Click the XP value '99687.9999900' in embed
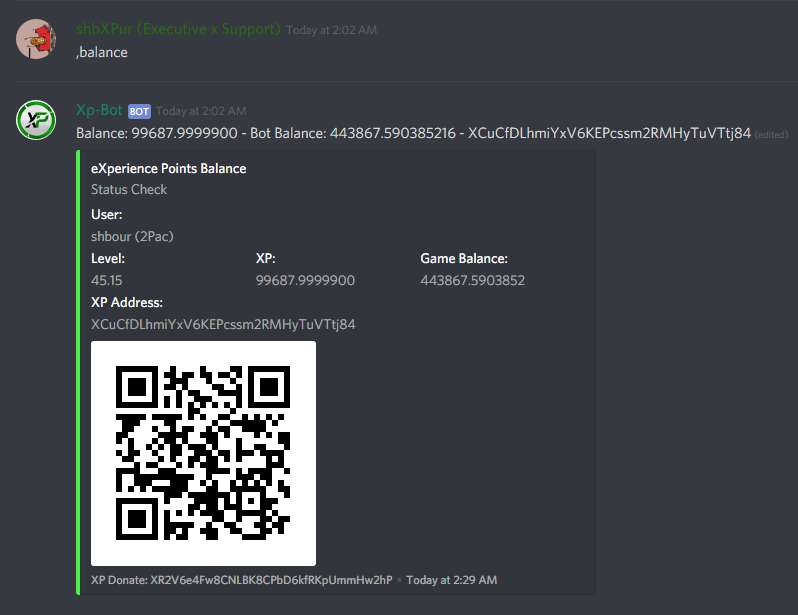 (305, 281)
